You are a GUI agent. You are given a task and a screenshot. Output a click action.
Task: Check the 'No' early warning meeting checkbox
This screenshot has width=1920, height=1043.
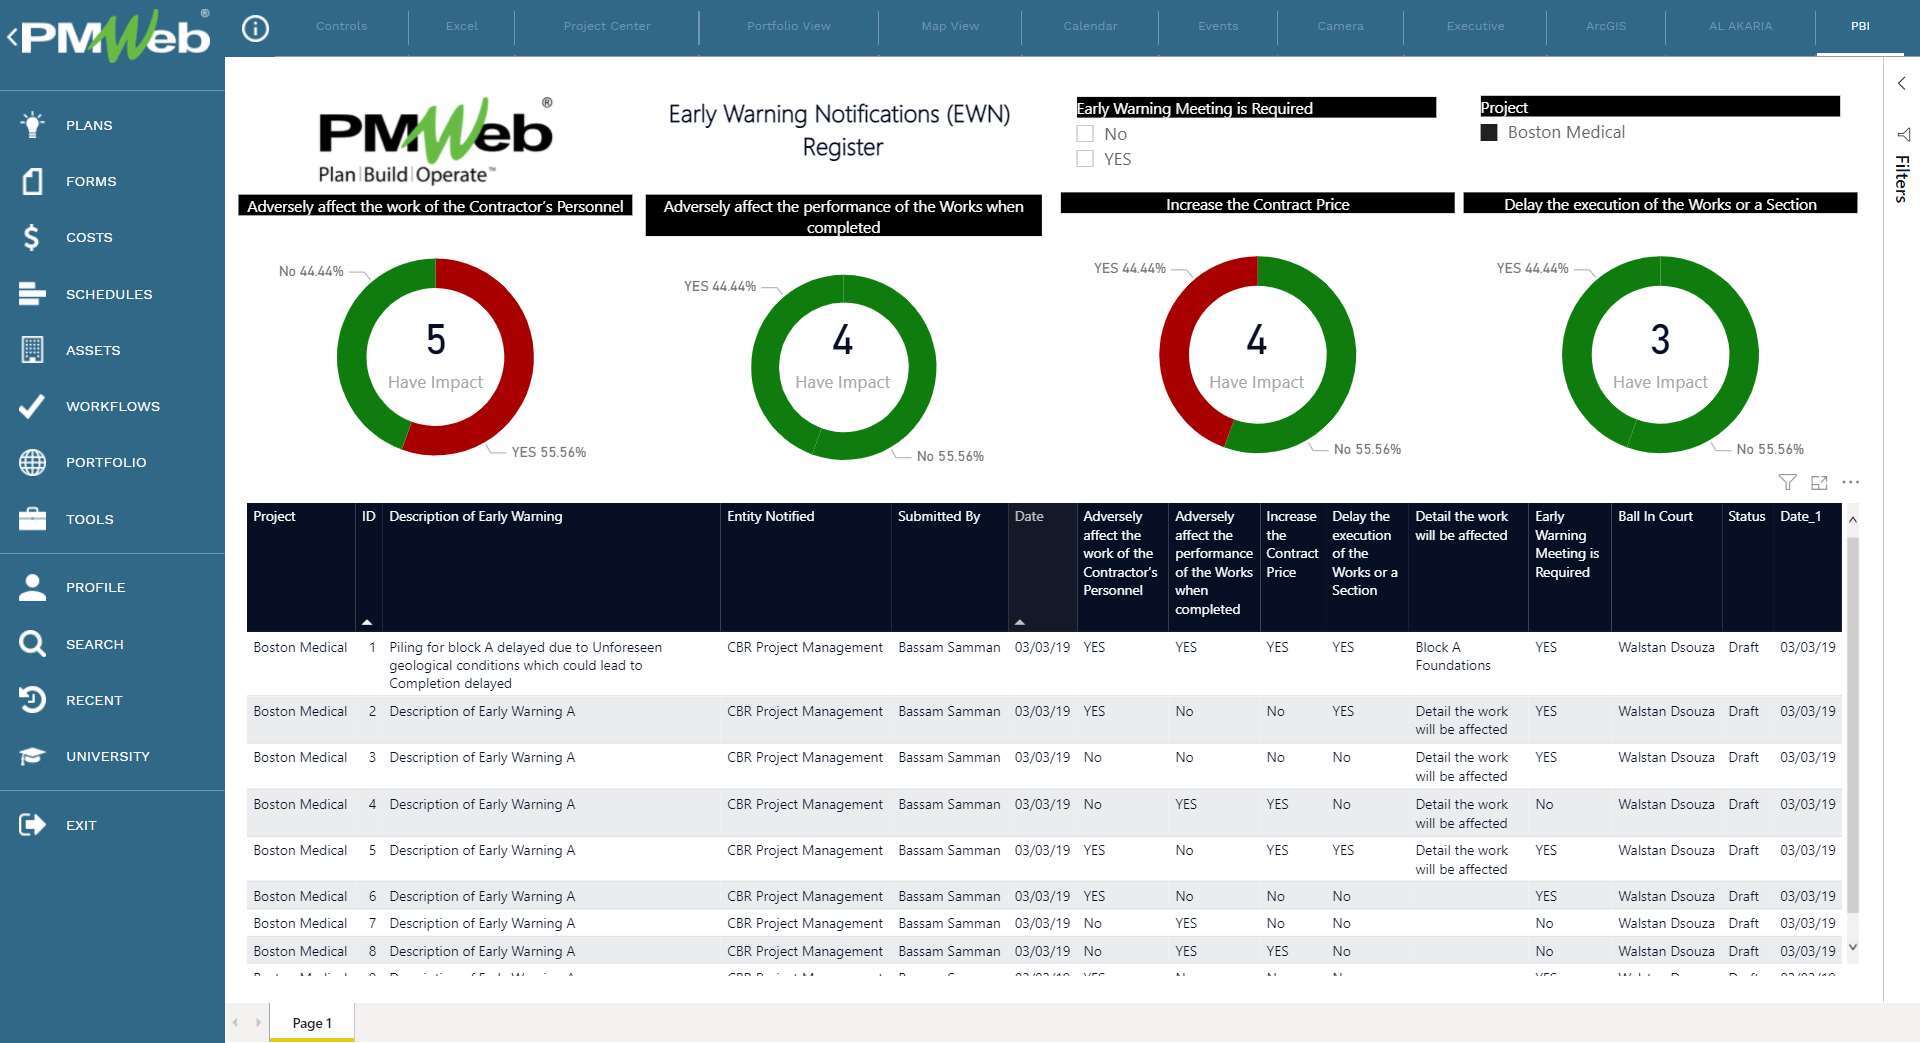[1085, 134]
